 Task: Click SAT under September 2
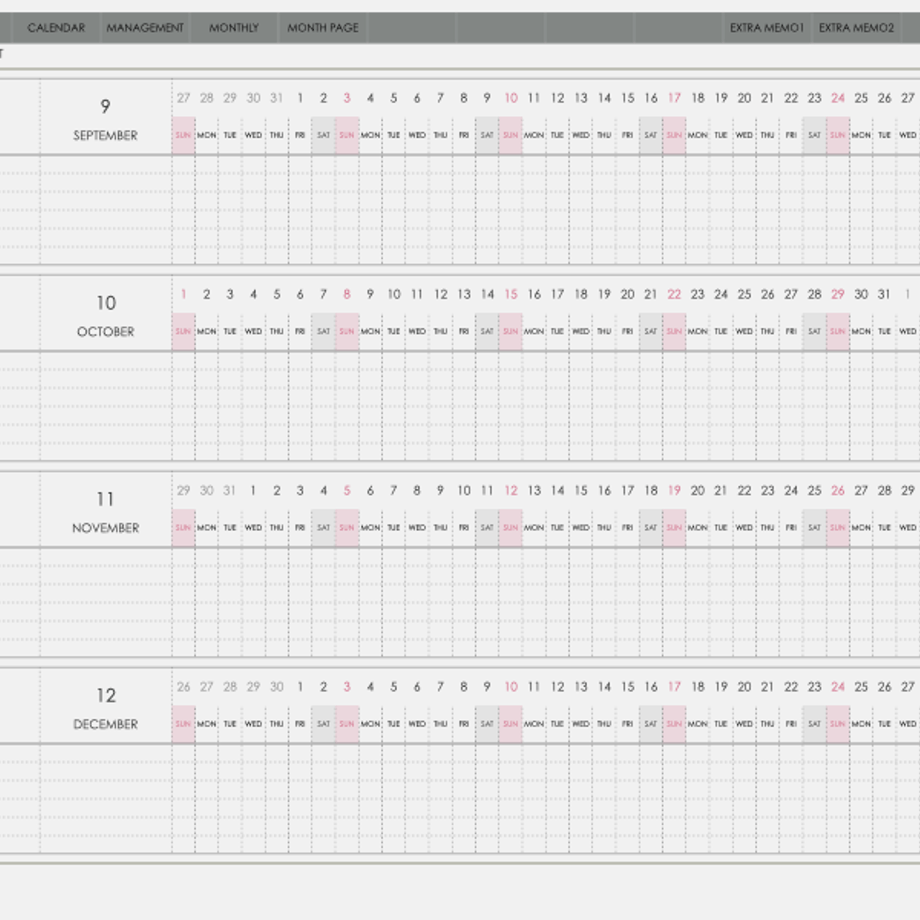coord(323,136)
